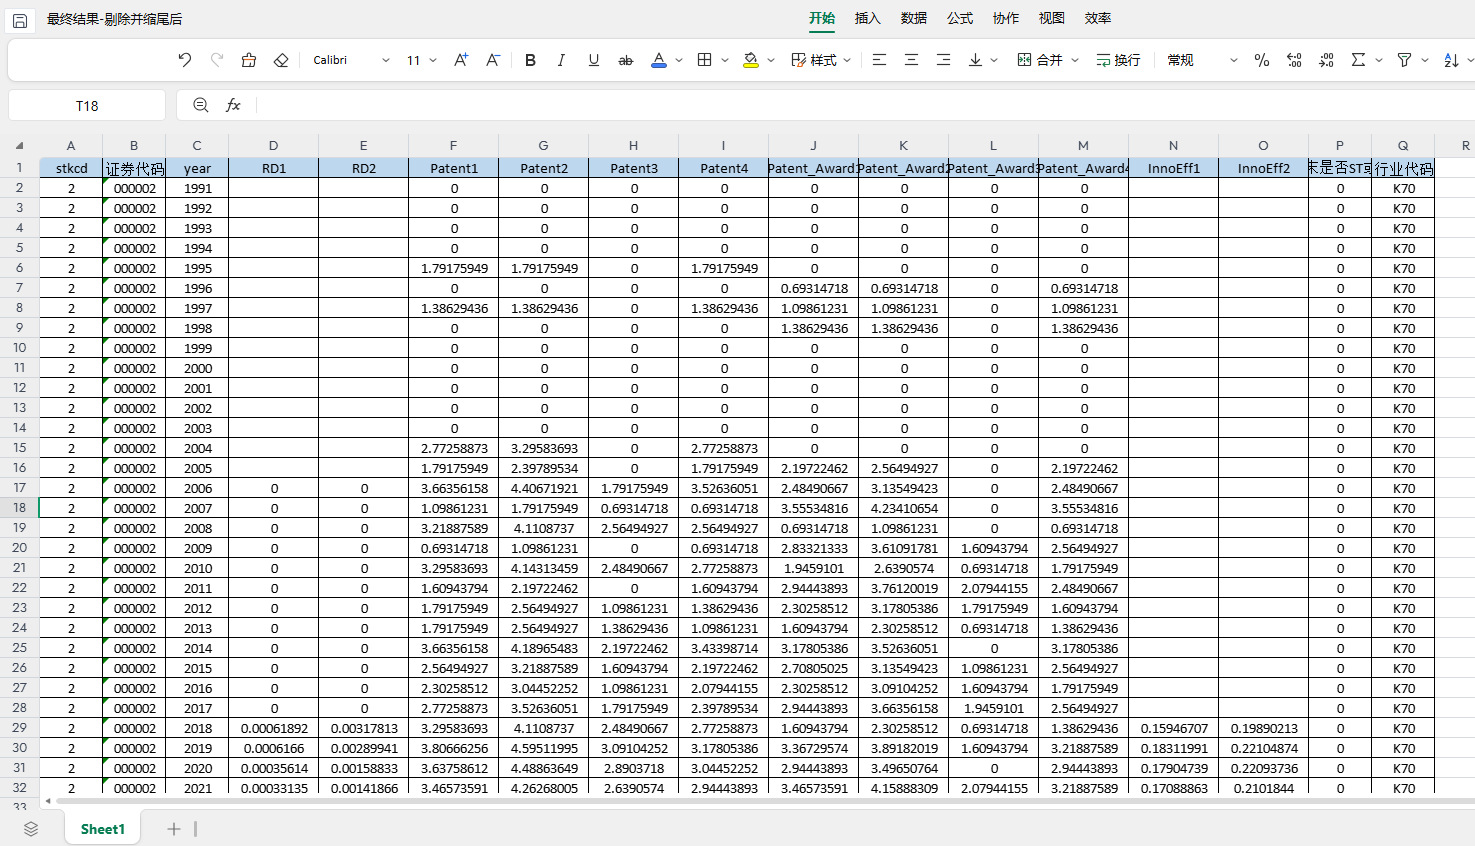Open the fx insert function button

pyautogui.click(x=233, y=105)
